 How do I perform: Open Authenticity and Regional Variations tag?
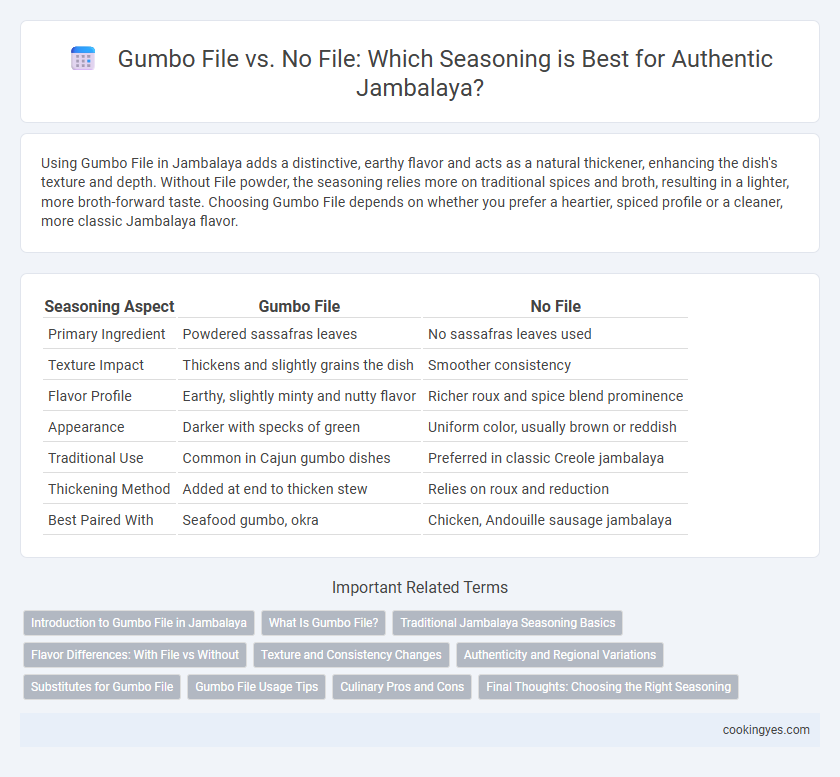[x=560, y=655]
